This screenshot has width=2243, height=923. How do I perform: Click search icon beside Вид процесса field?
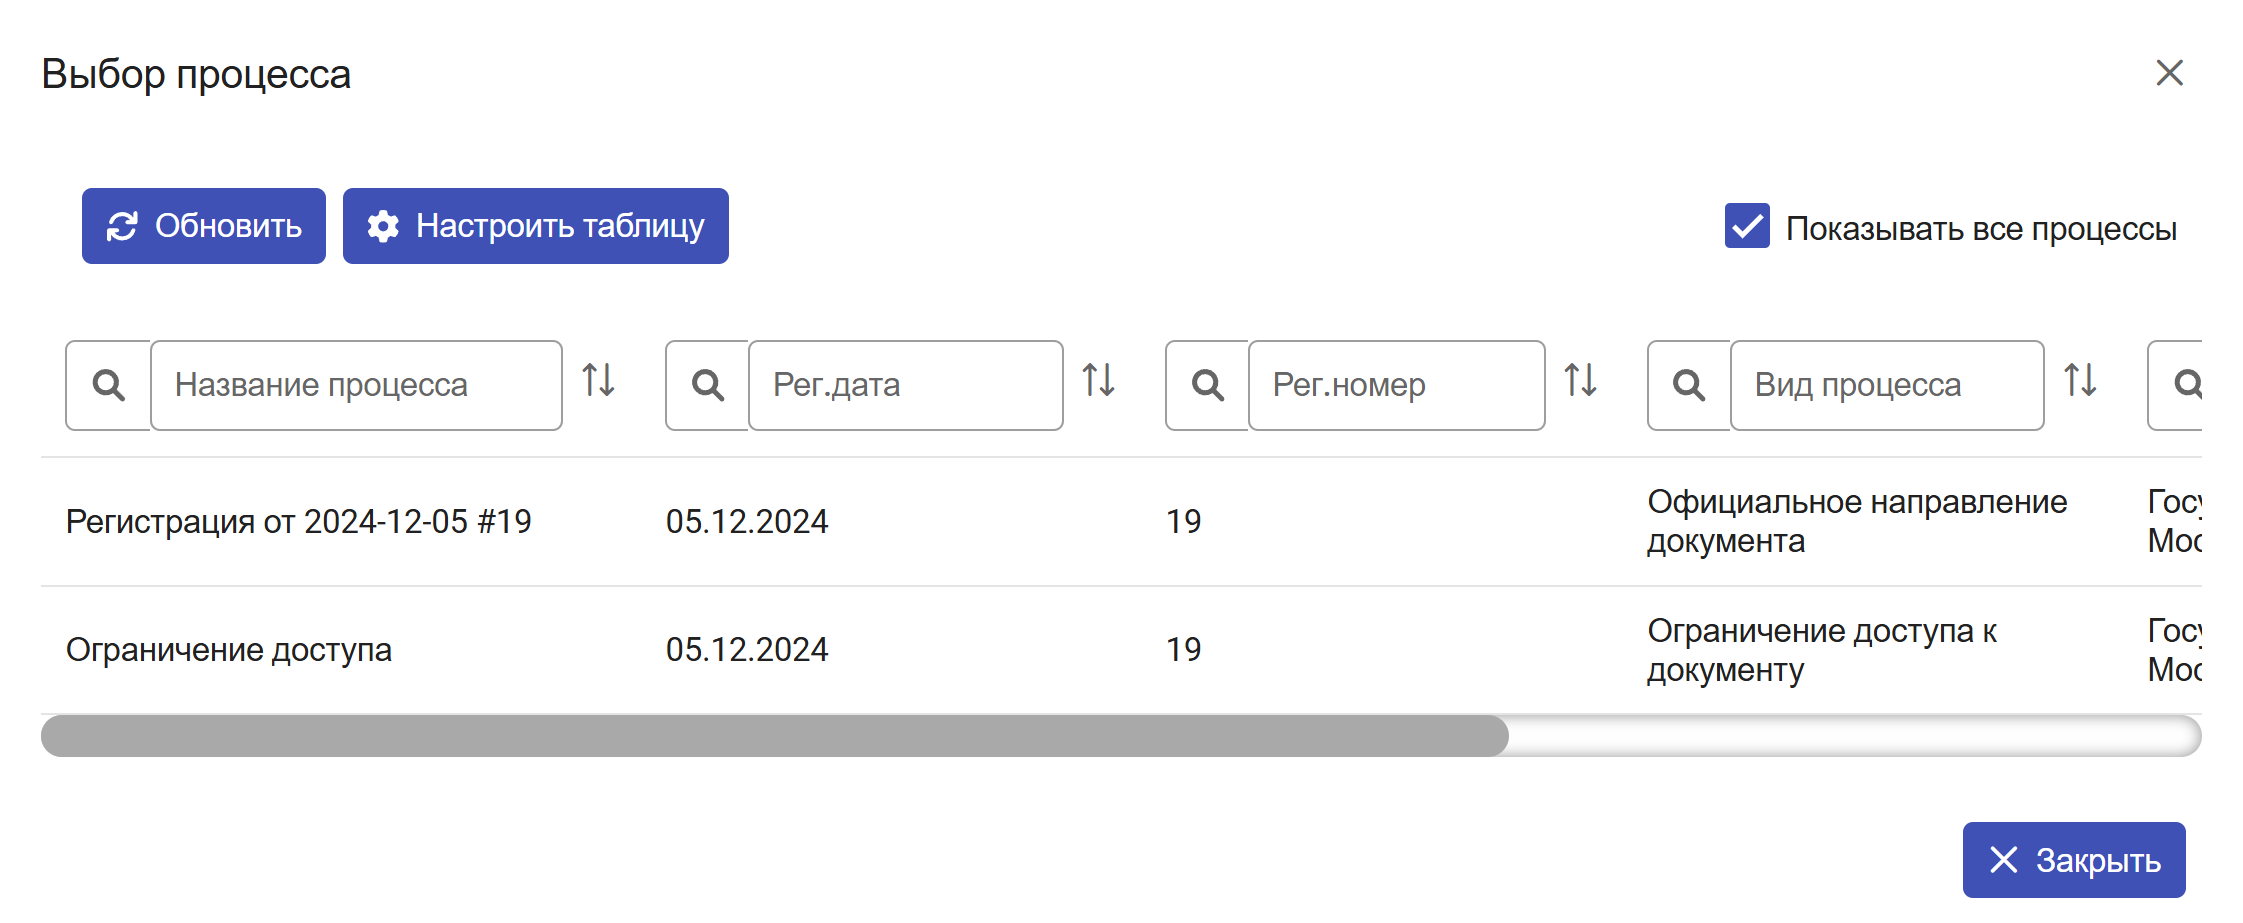point(1689,385)
